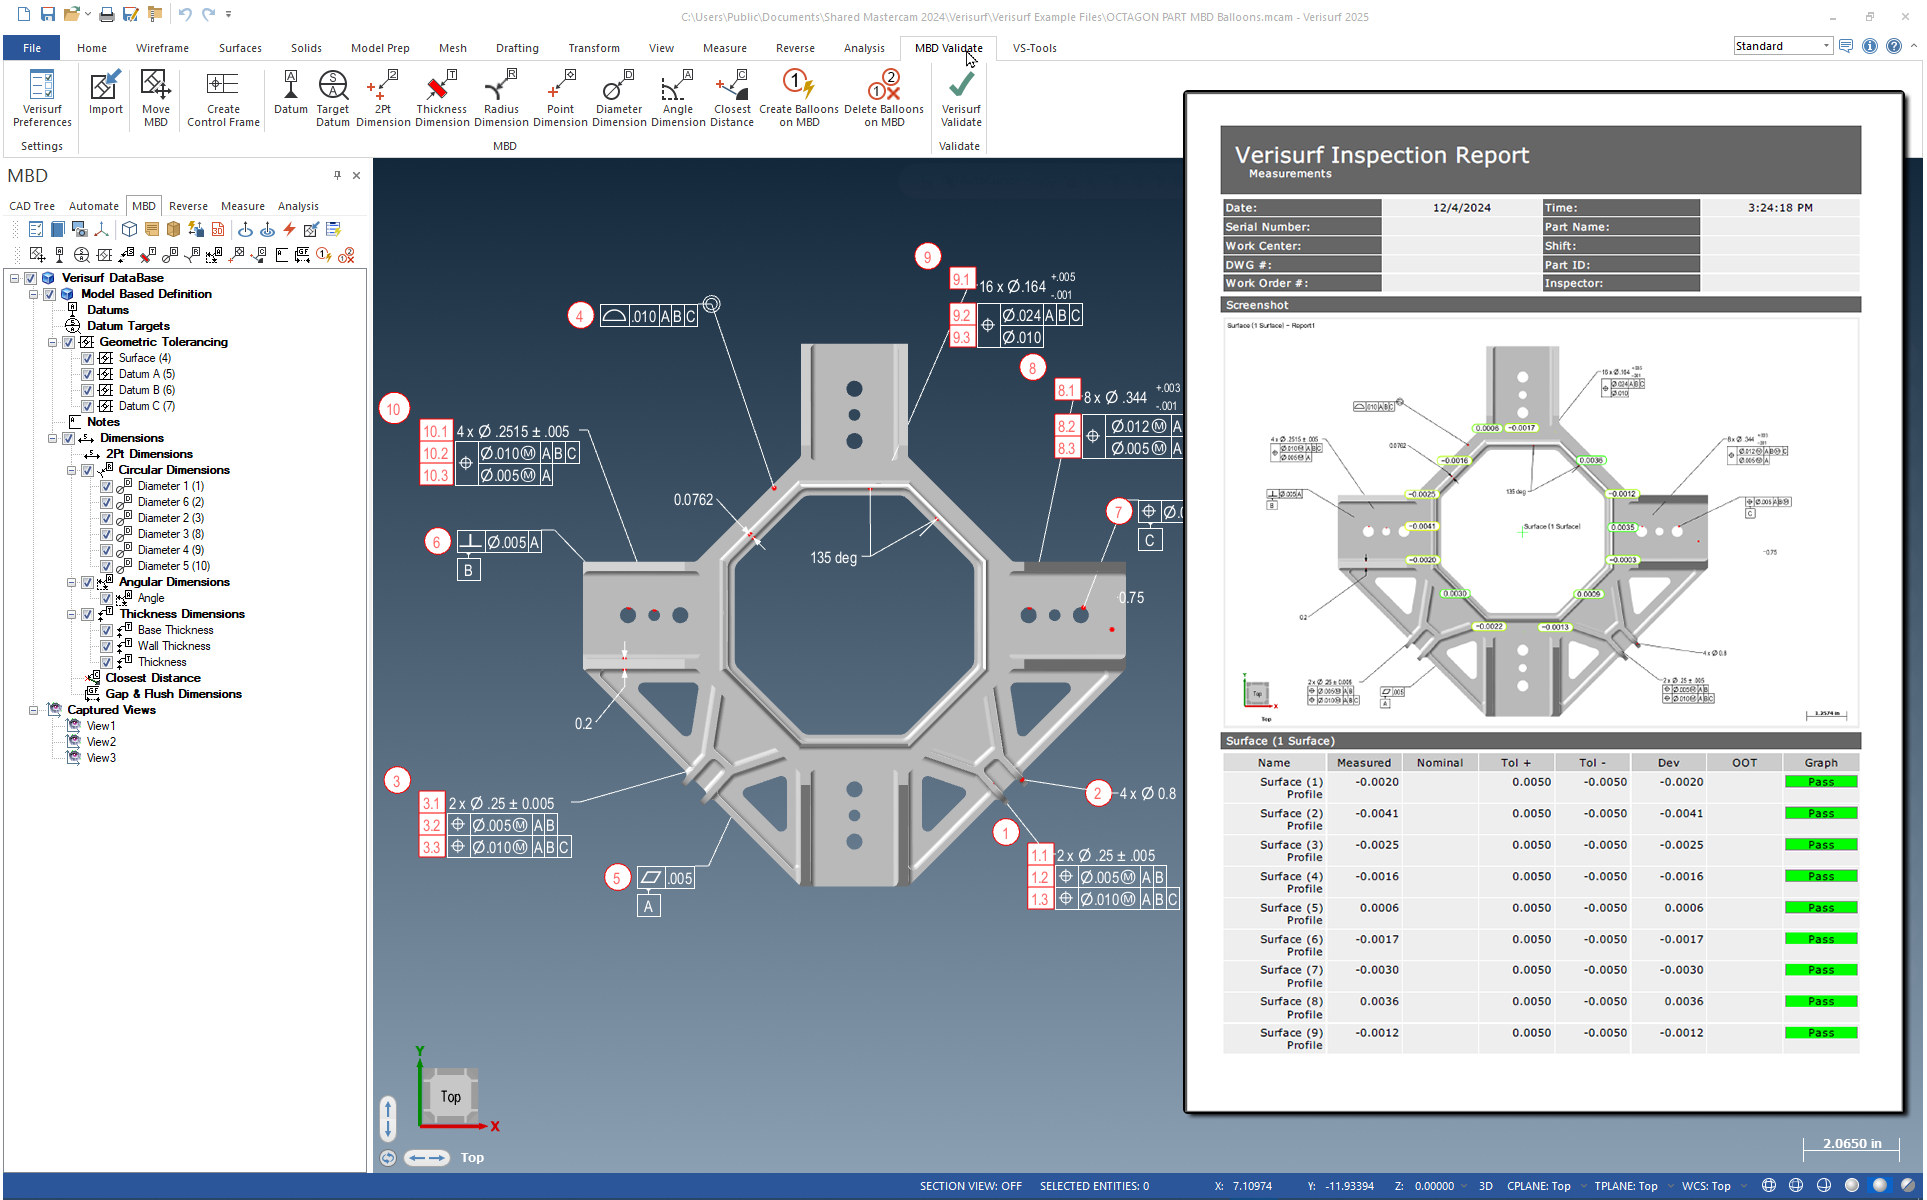Image resolution: width=1927 pixels, height=1200 pixels.
Task: Select the Datum tool in ribbon
Action: 290,92
